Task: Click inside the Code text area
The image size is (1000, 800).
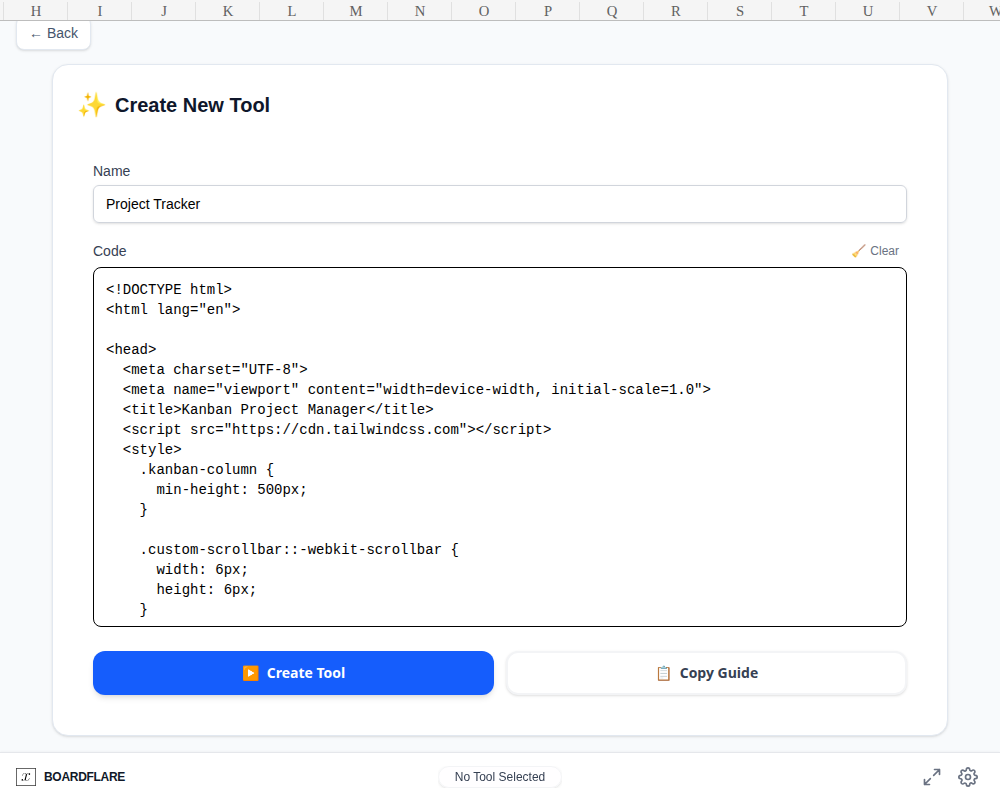Action: point(499,447)
